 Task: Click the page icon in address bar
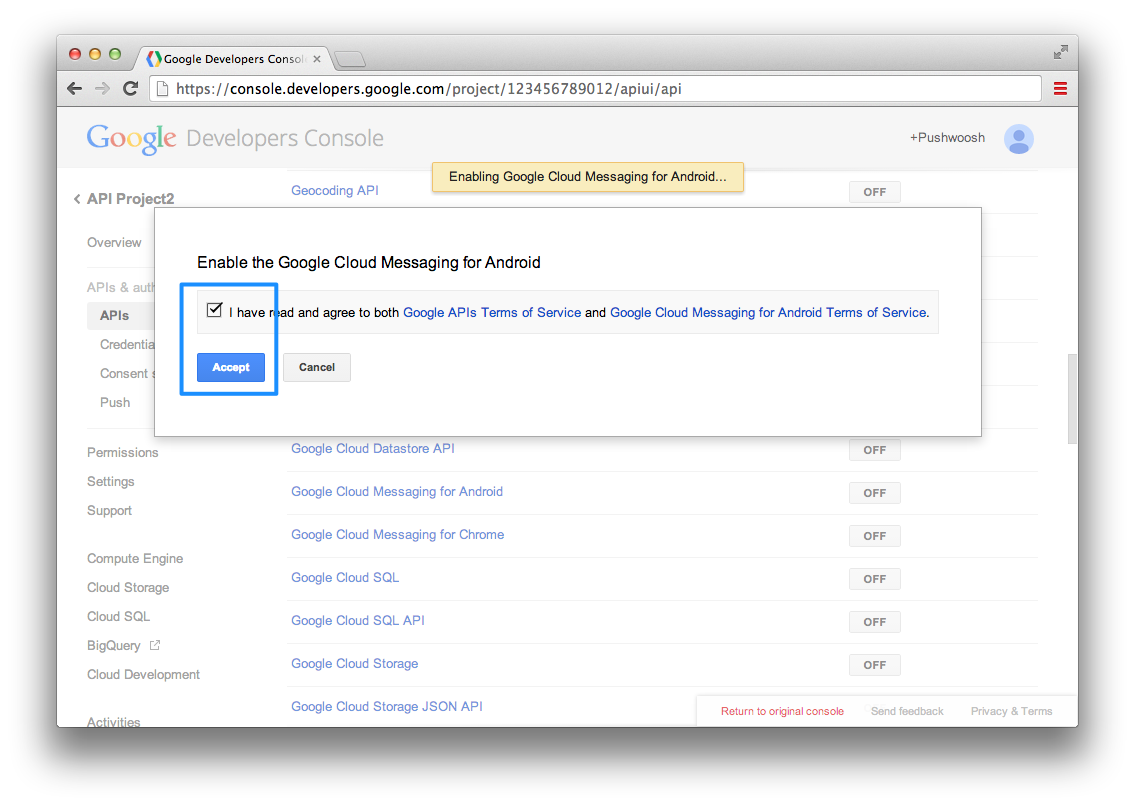[x=163, y=88]
